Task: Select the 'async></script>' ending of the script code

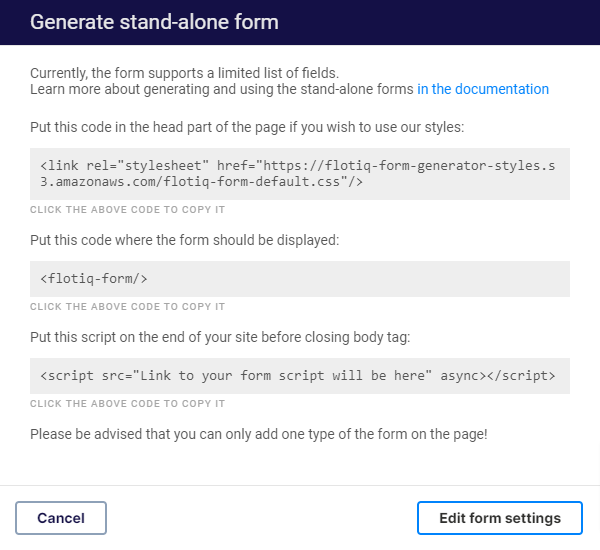Action: pyautogui.click(x=497, y=376)
